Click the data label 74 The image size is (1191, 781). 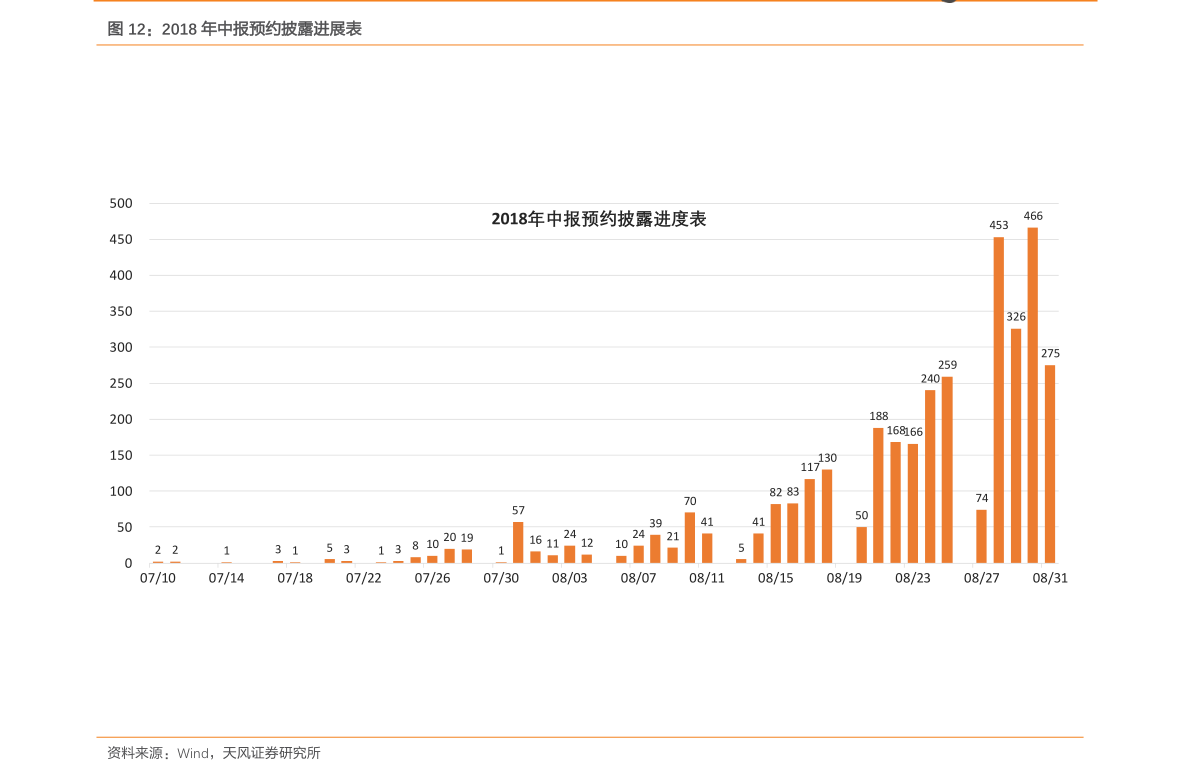982,498
